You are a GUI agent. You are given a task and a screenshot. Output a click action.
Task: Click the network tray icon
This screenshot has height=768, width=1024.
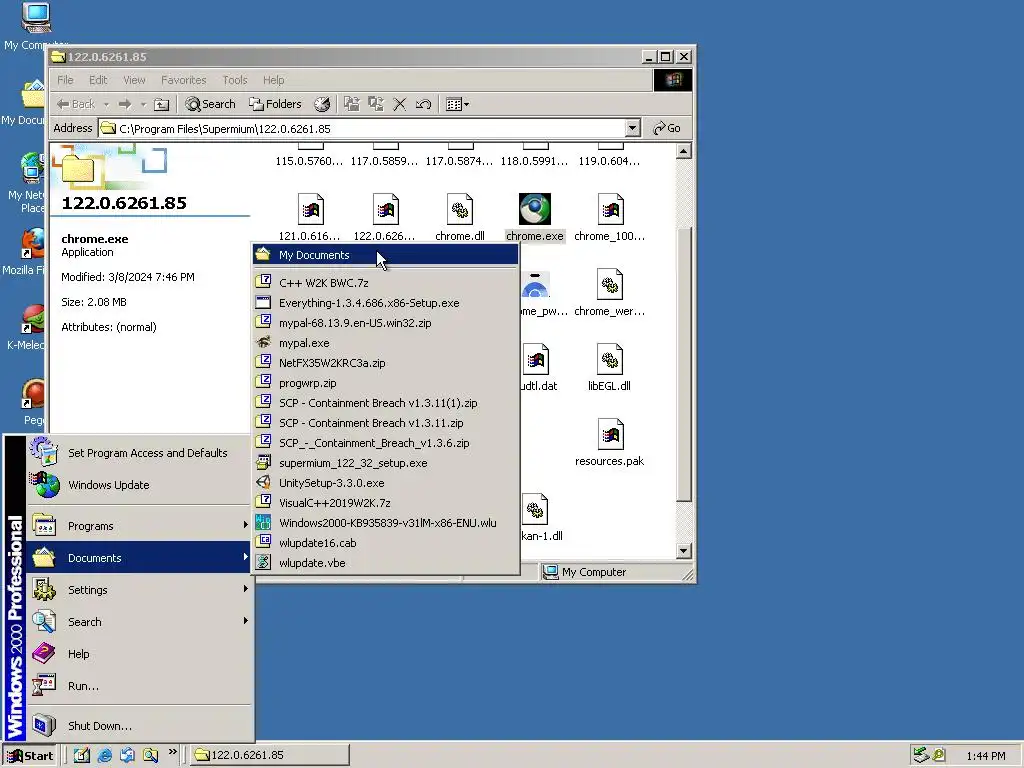coord(921,755)
